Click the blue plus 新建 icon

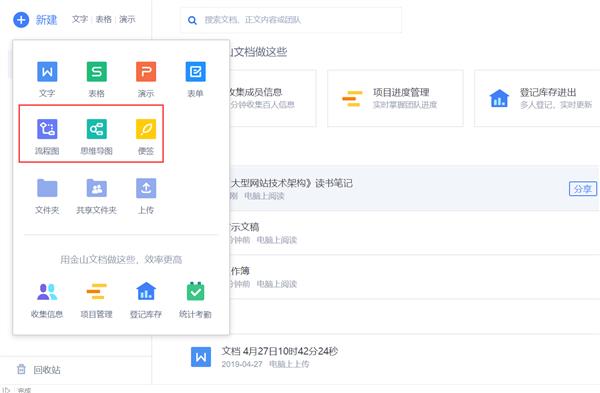[x=21, y=20]
